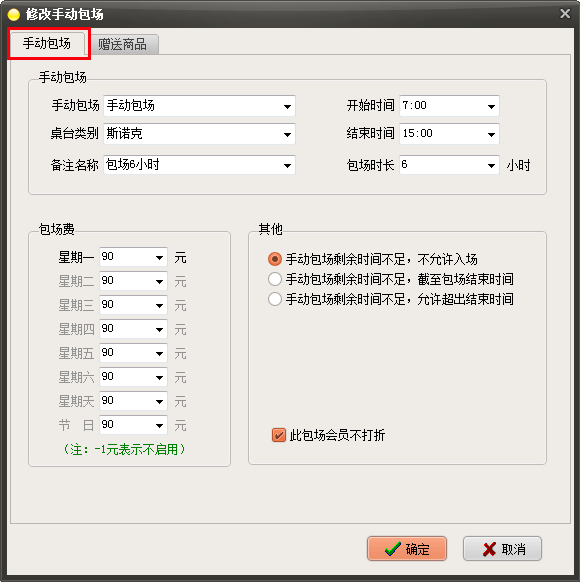Open the 节日 fee dropdown arrow

[x=160, y=426]
